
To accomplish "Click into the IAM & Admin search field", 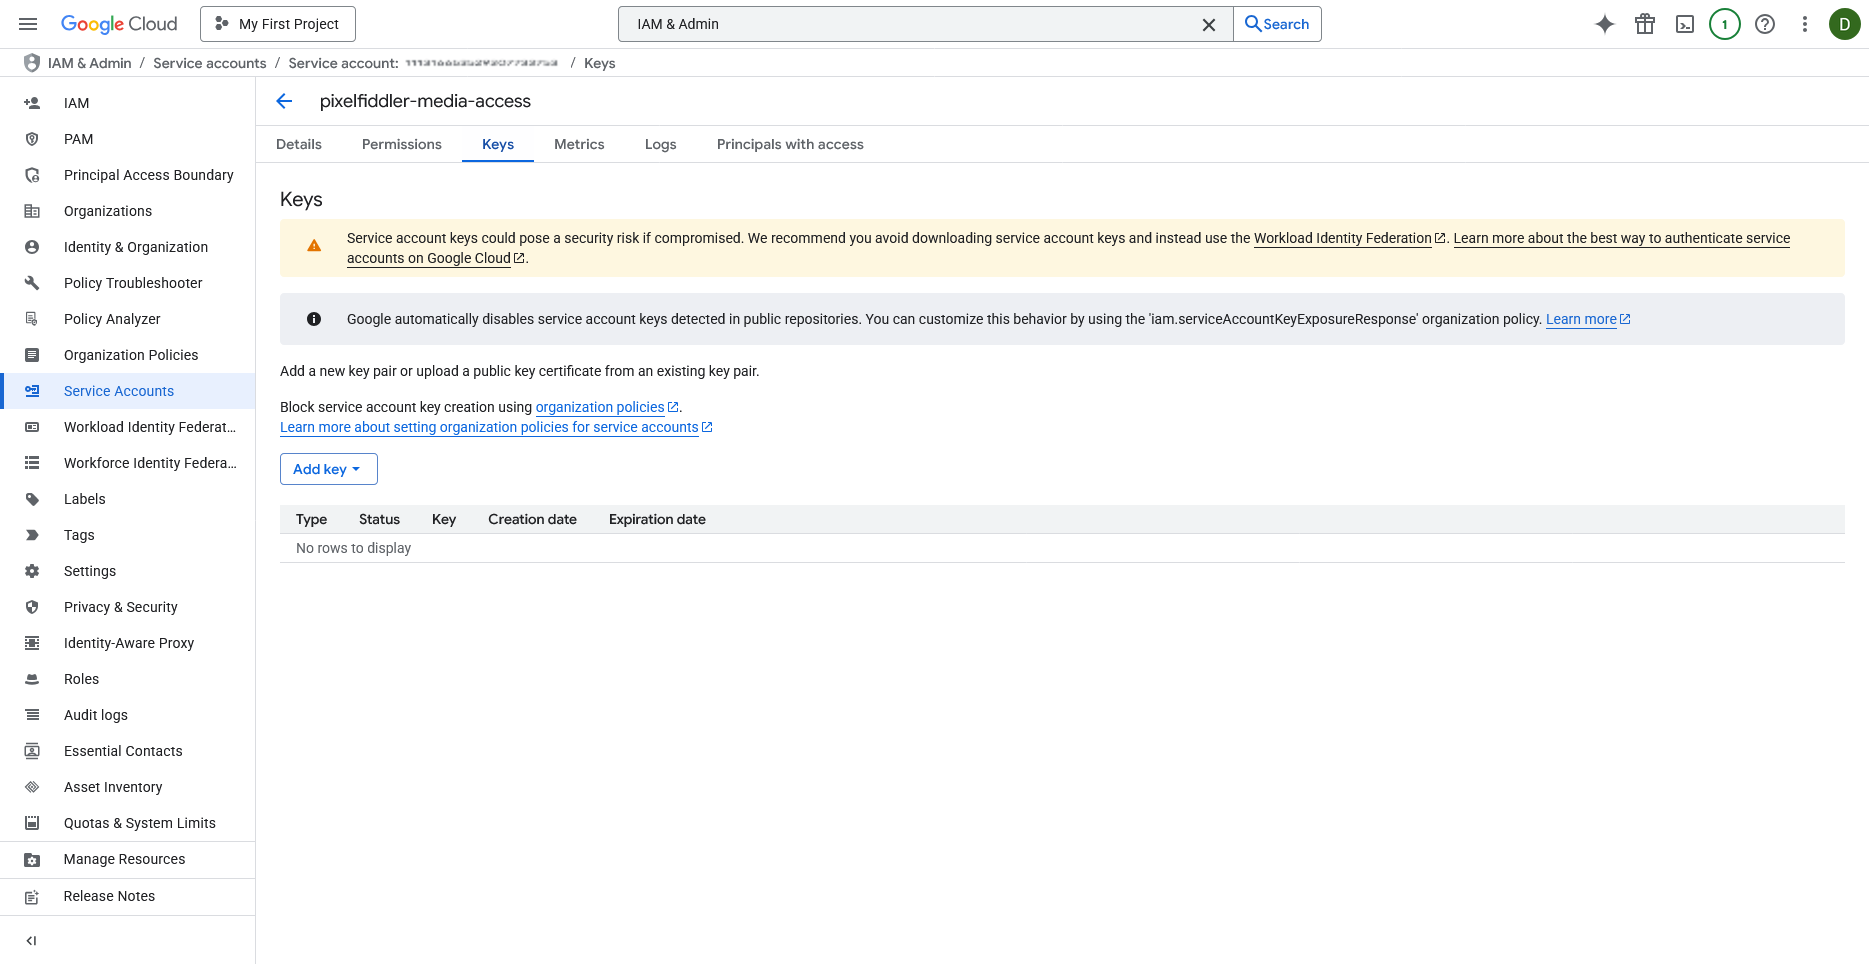I will [x=910, y=24].
